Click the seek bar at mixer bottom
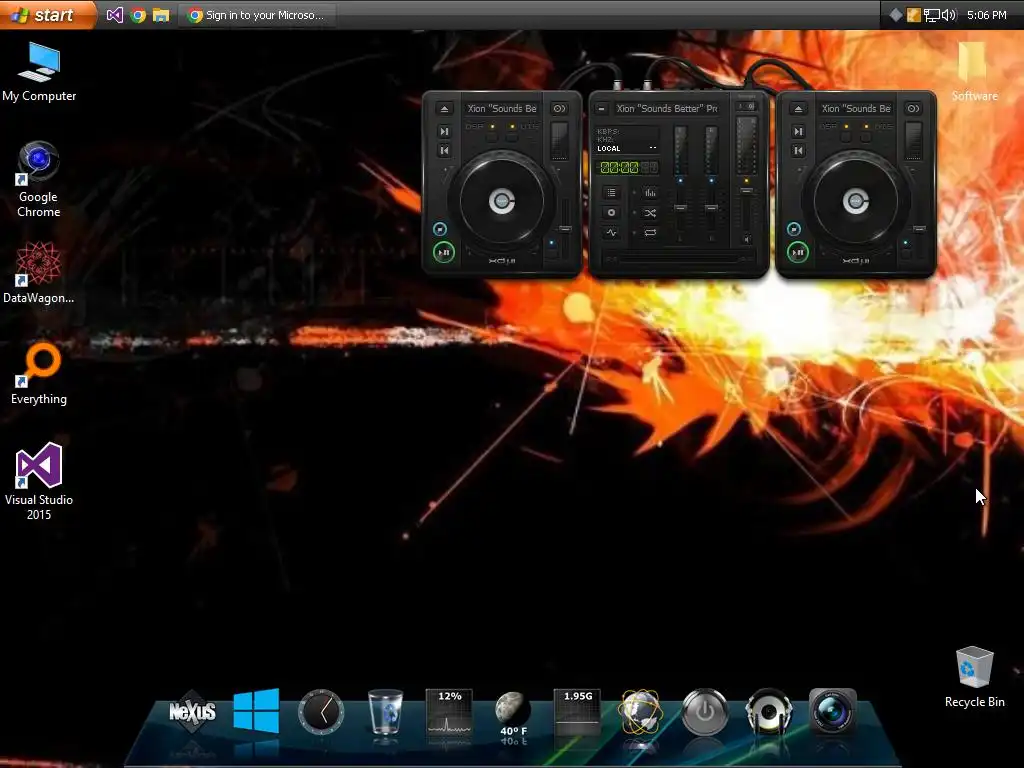 click(679, 259)
